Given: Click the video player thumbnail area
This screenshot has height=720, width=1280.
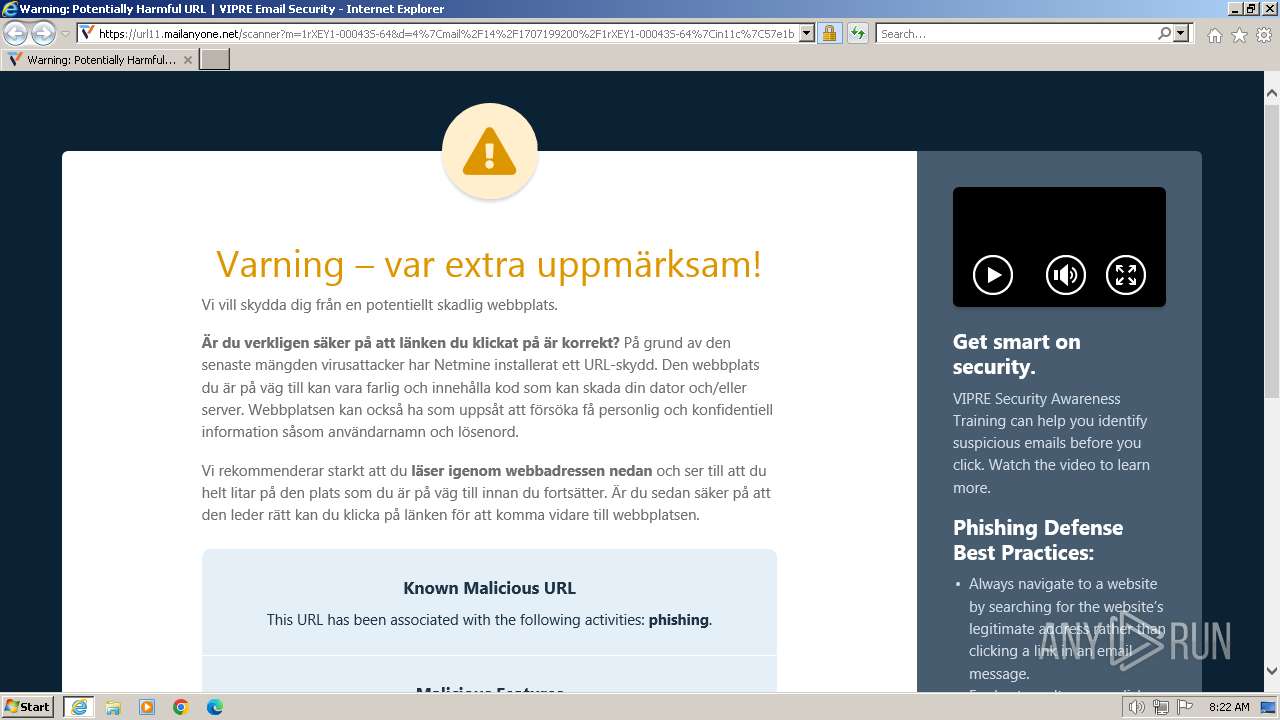Looking at the screenshot, I should tap(1059, 247).
